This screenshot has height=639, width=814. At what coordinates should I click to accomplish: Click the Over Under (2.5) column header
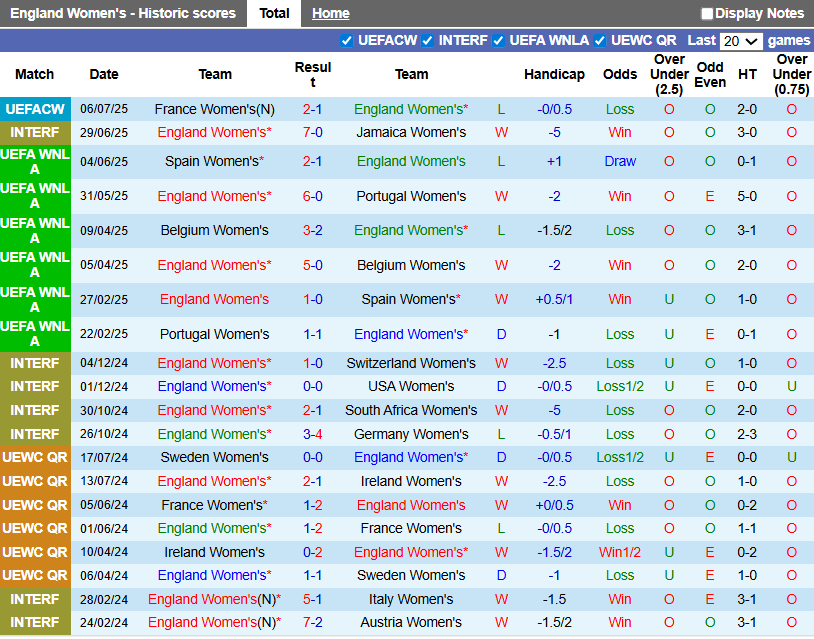pos(669,74)
